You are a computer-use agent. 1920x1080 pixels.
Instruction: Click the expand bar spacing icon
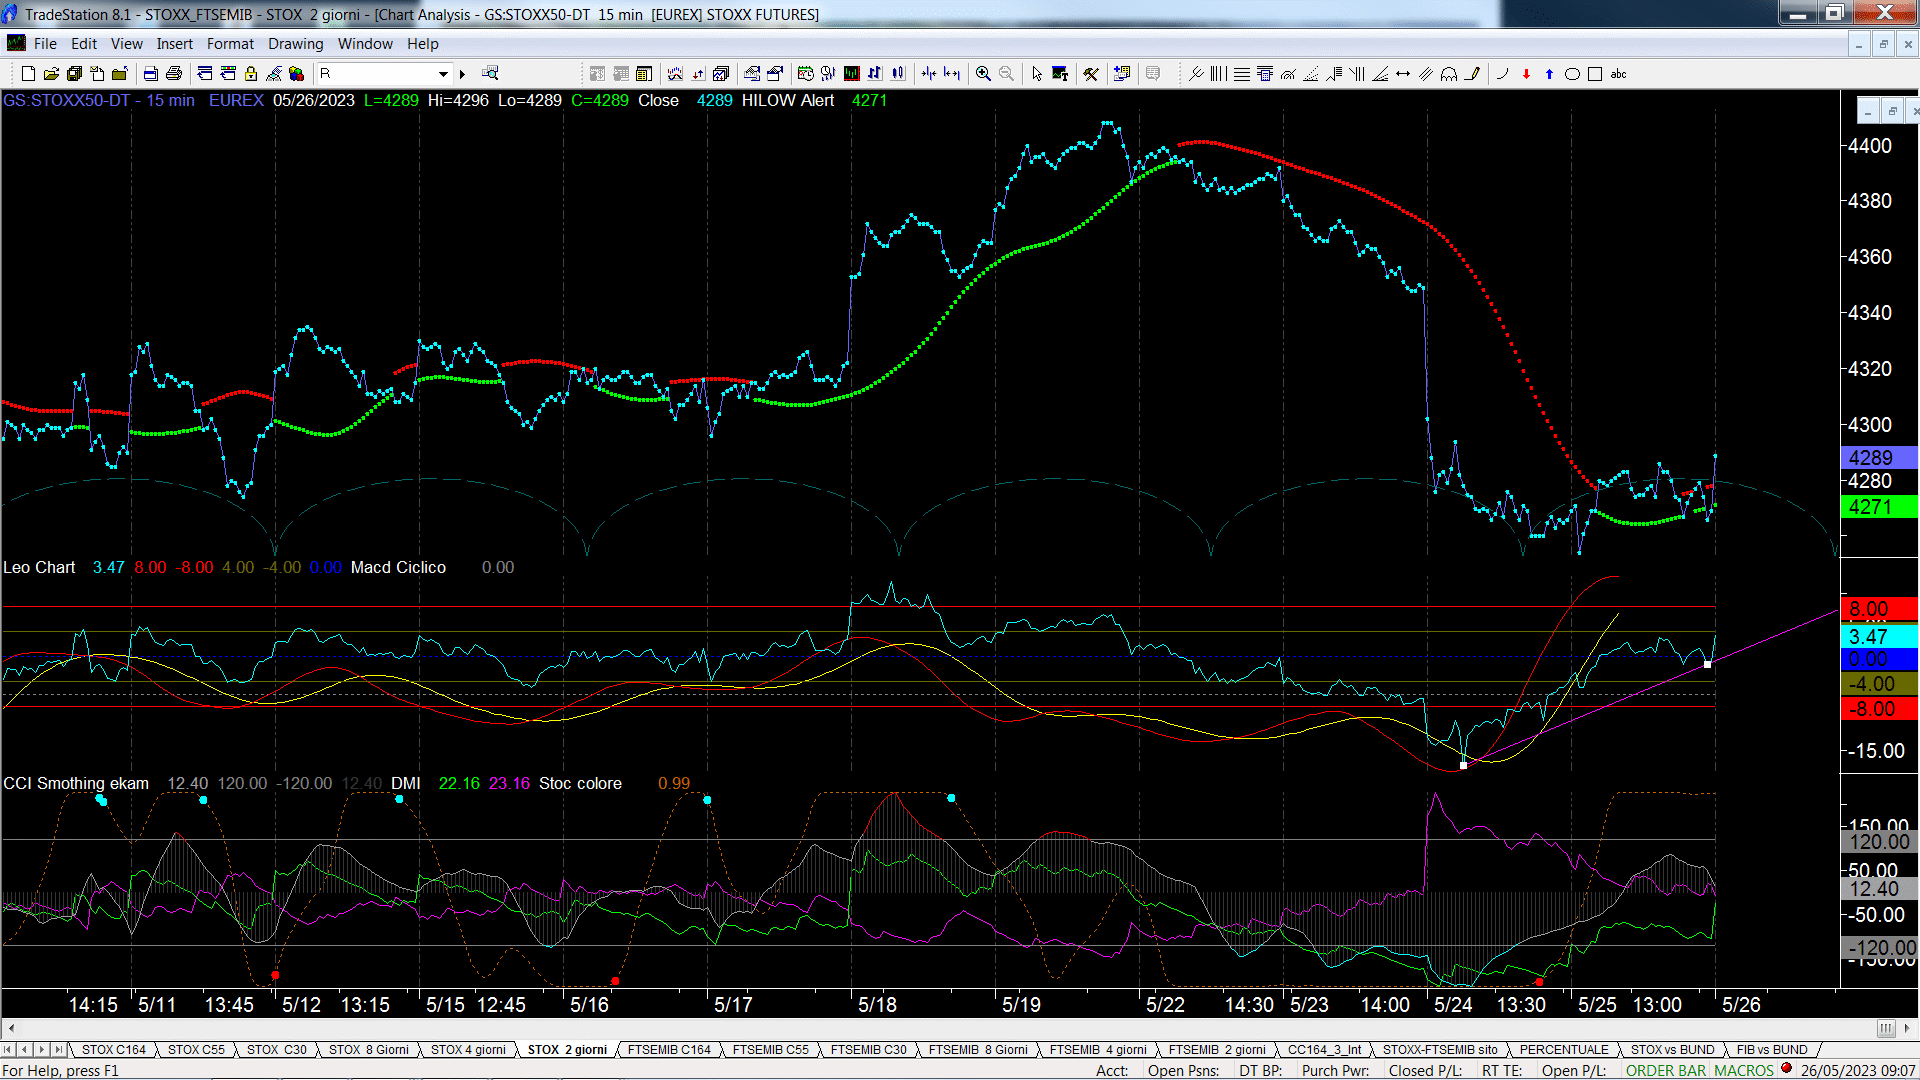(x=952, y=73)
